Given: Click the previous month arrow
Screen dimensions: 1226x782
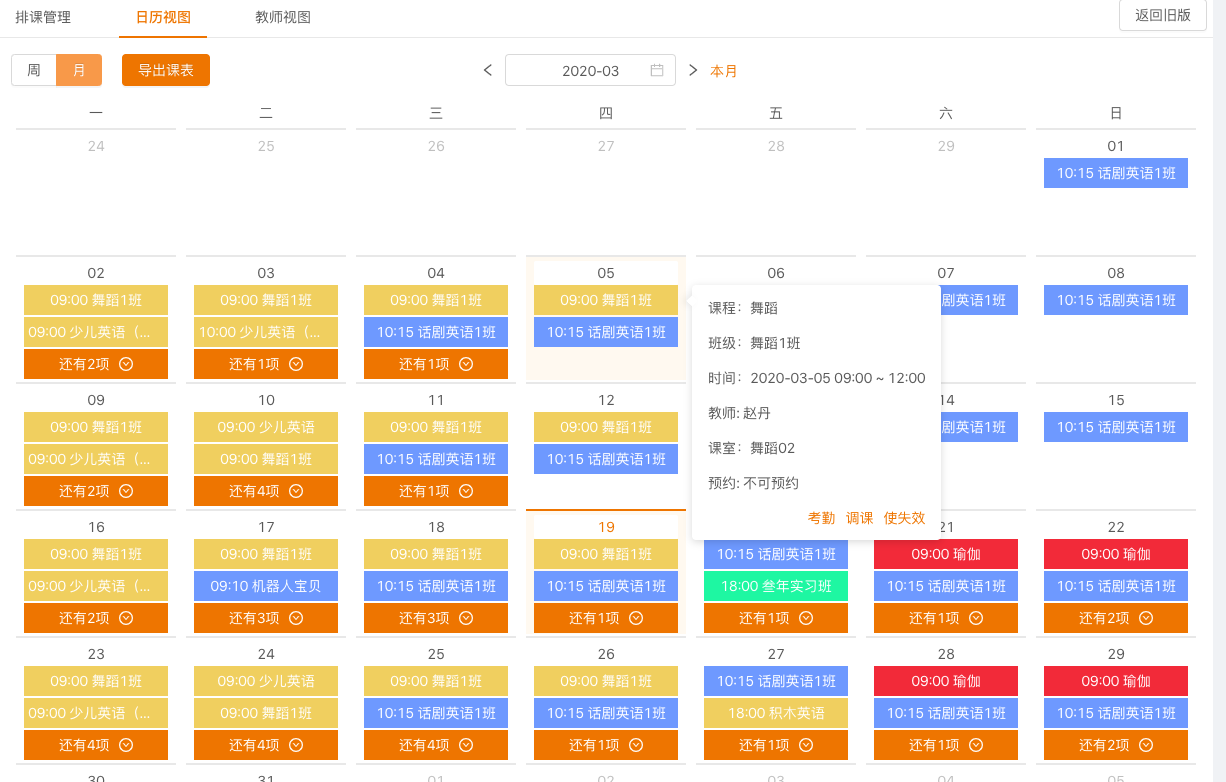Looking at the screenshot, I should point(488,70).
